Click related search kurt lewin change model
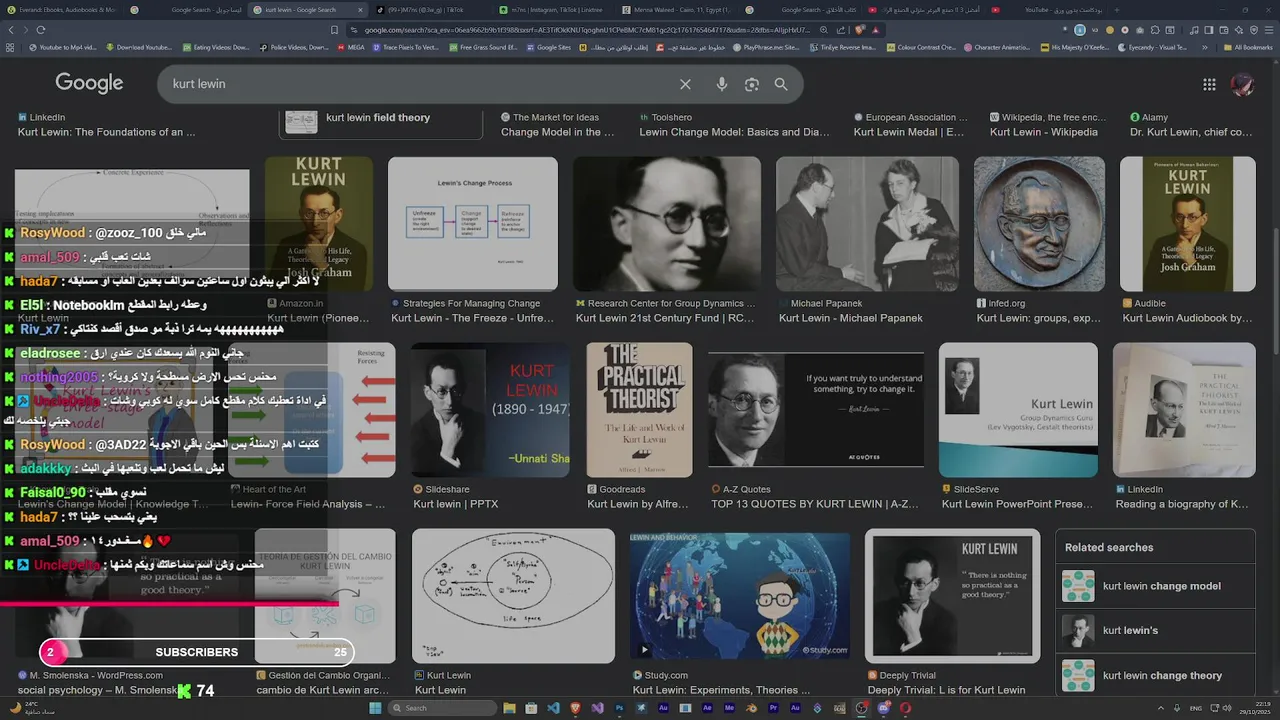1280x720 pixels. click(x=1155, y=586)
